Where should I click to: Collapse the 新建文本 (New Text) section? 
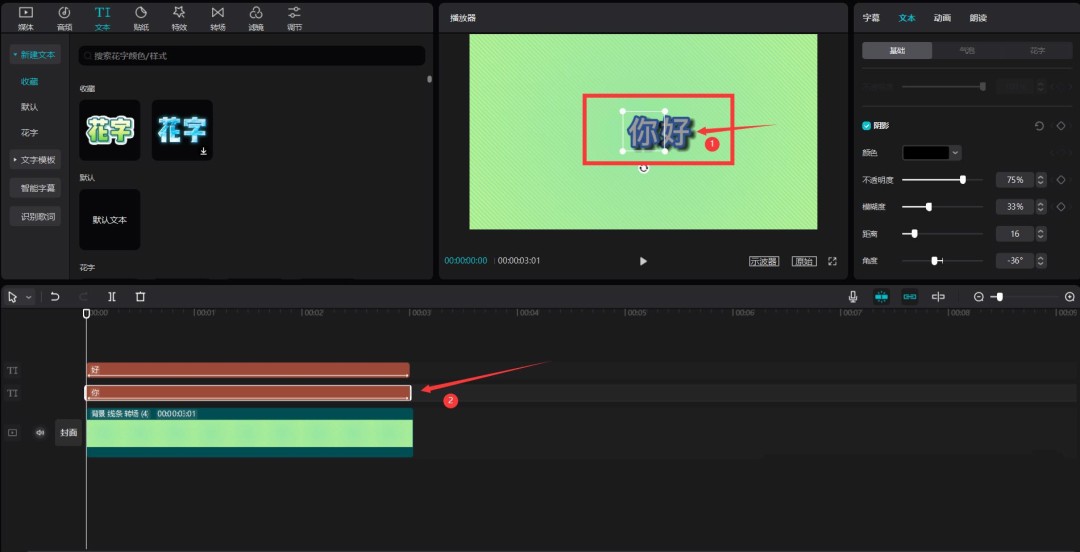pos(35,55)
